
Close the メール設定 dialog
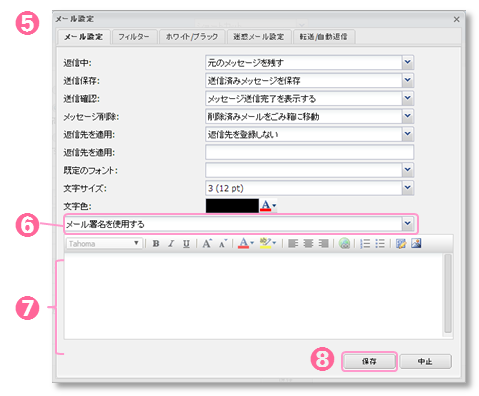point(456,19)
